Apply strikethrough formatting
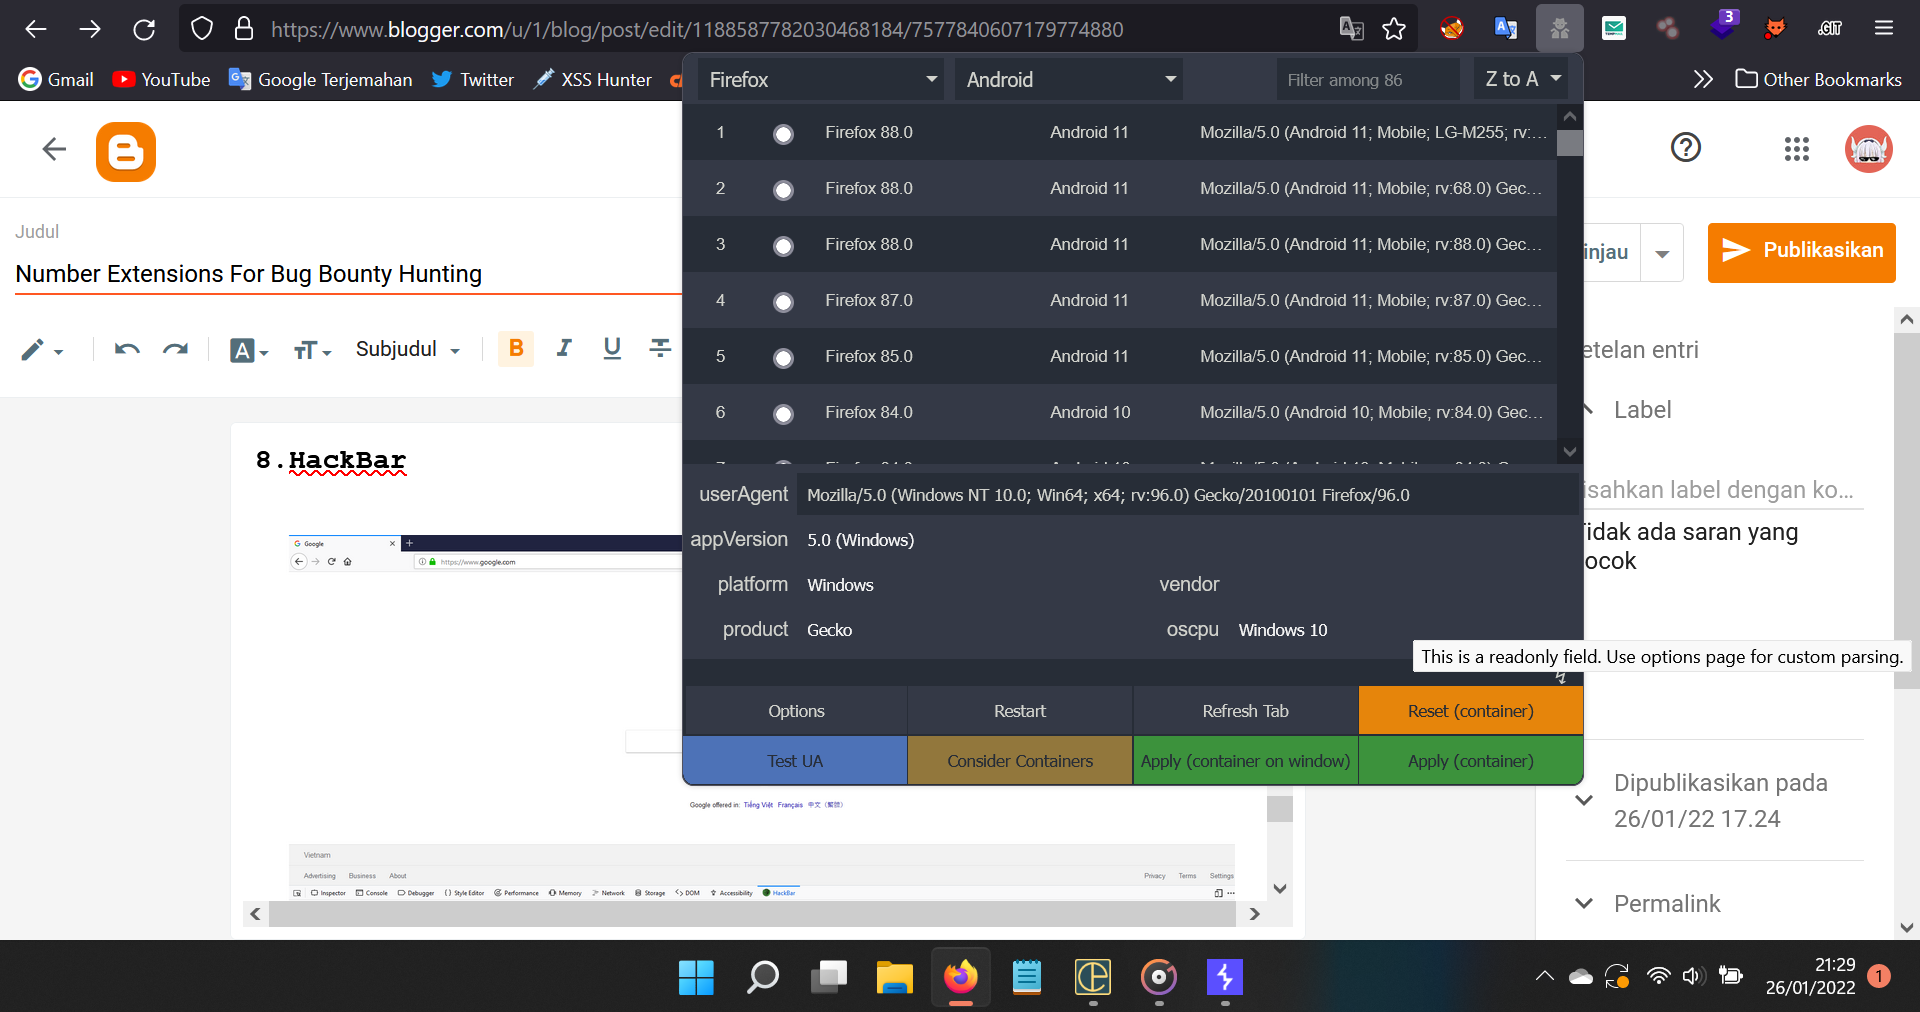The image size is (1920, 1012). (660, 348)
